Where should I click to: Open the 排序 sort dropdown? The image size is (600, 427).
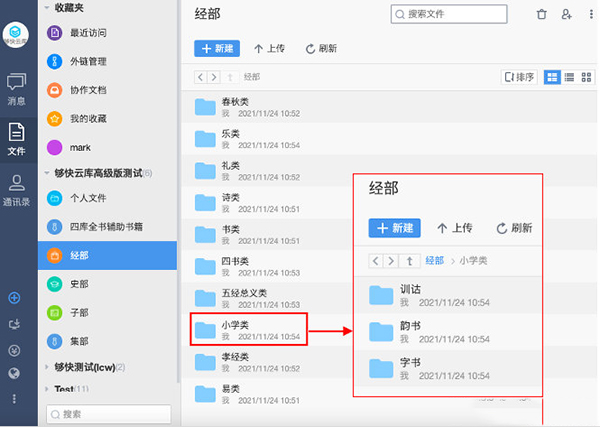[519, 77]
